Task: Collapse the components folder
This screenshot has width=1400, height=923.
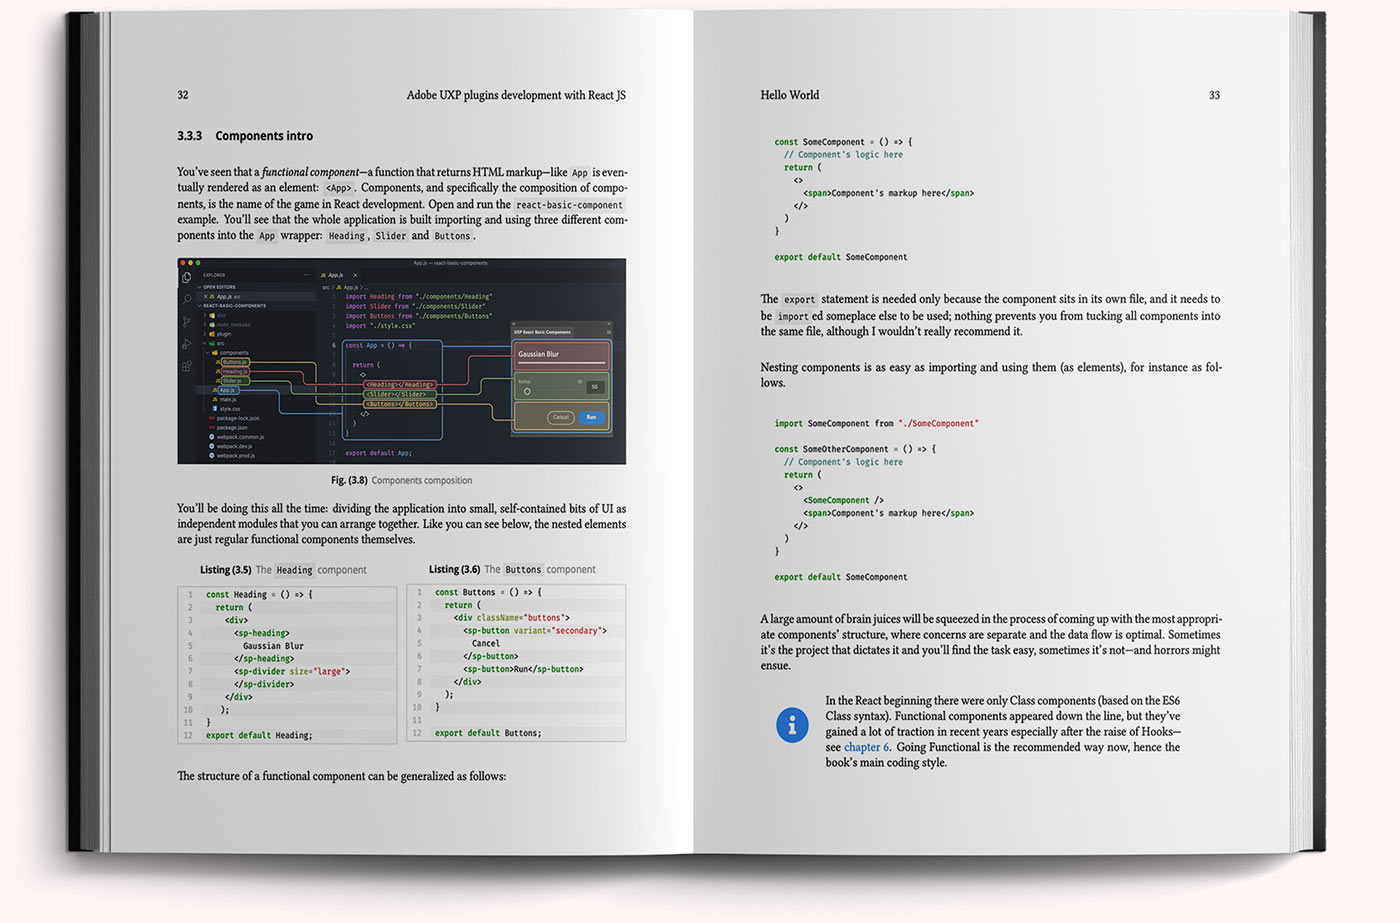Action: [210, 353]
